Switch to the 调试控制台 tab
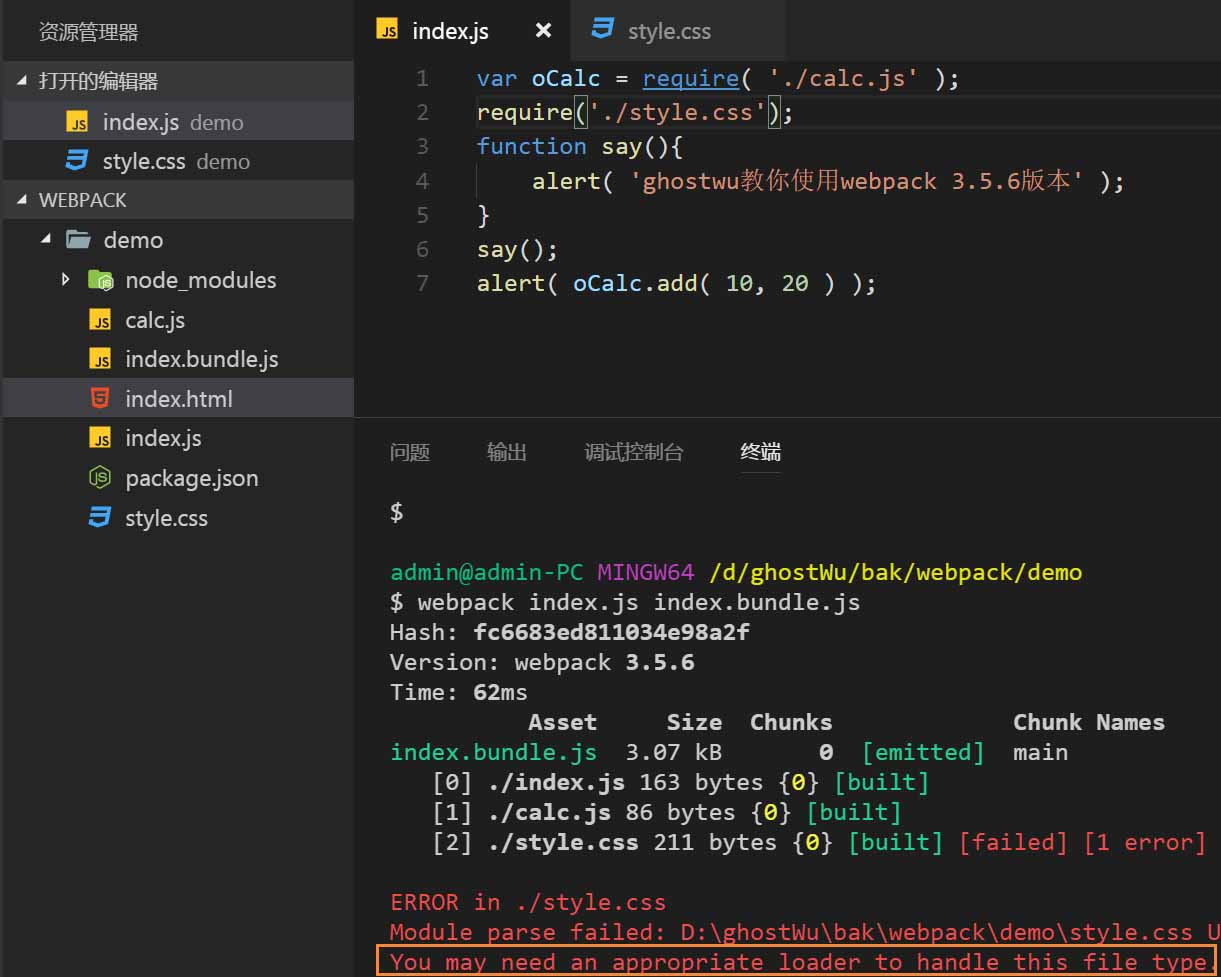This screenshot has width=1221, height=977. 634,452
